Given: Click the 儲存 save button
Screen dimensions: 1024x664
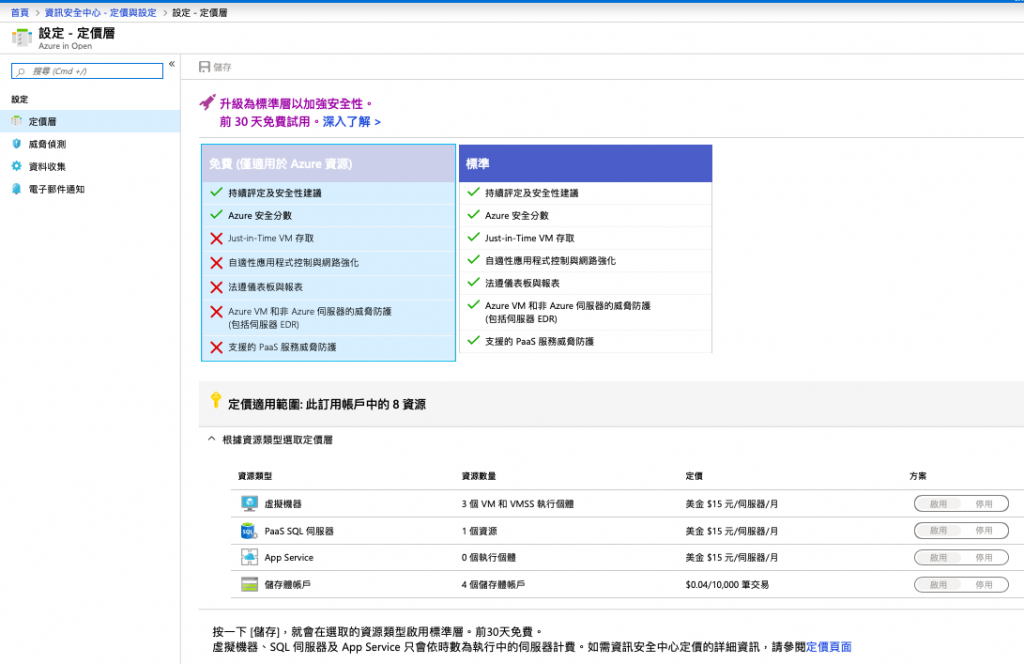Looking at the screenshot, I should click(215, 67).
